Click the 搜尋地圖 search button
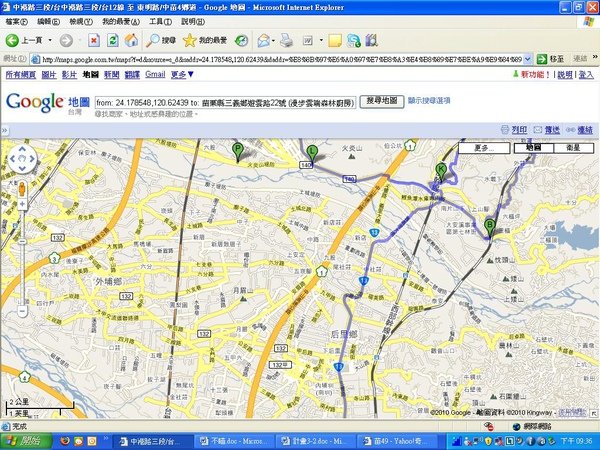Screen dimensions: 600x450 coord(382,101)
